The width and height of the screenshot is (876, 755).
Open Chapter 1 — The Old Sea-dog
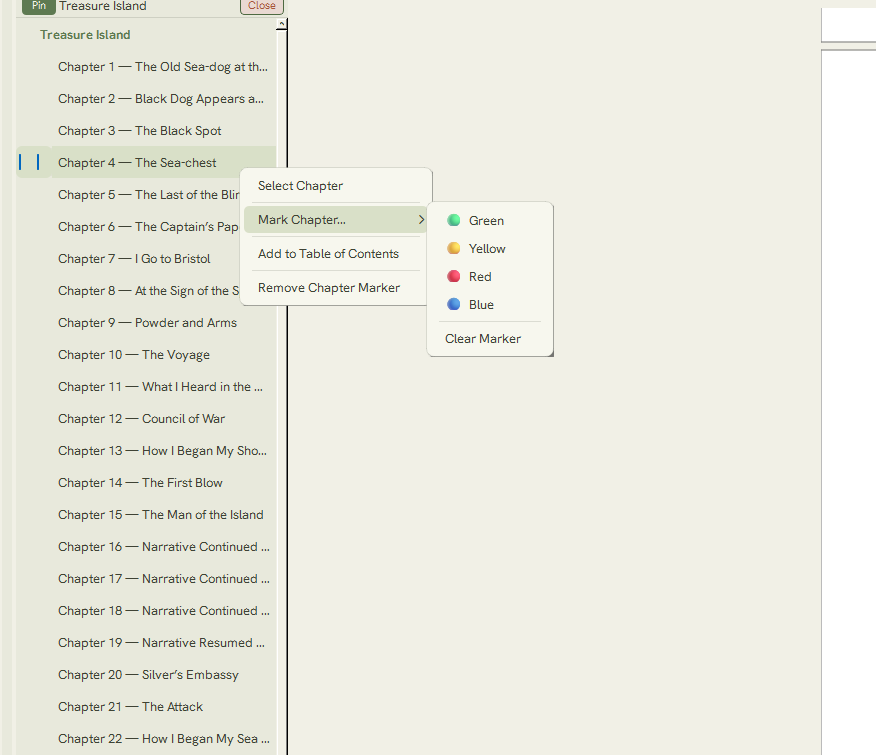point(163,67)
